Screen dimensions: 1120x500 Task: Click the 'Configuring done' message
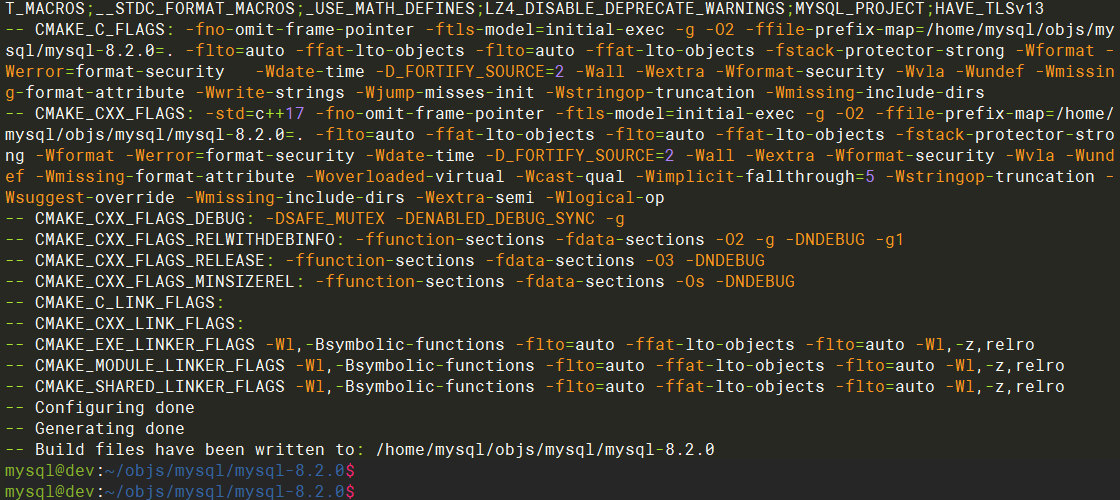click(114, 408)
